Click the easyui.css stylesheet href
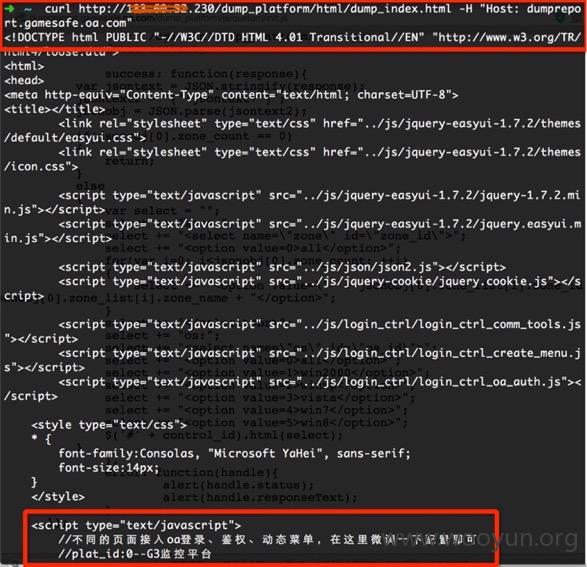The height and width of the screenshot is (567, 587). coord(292,131)
